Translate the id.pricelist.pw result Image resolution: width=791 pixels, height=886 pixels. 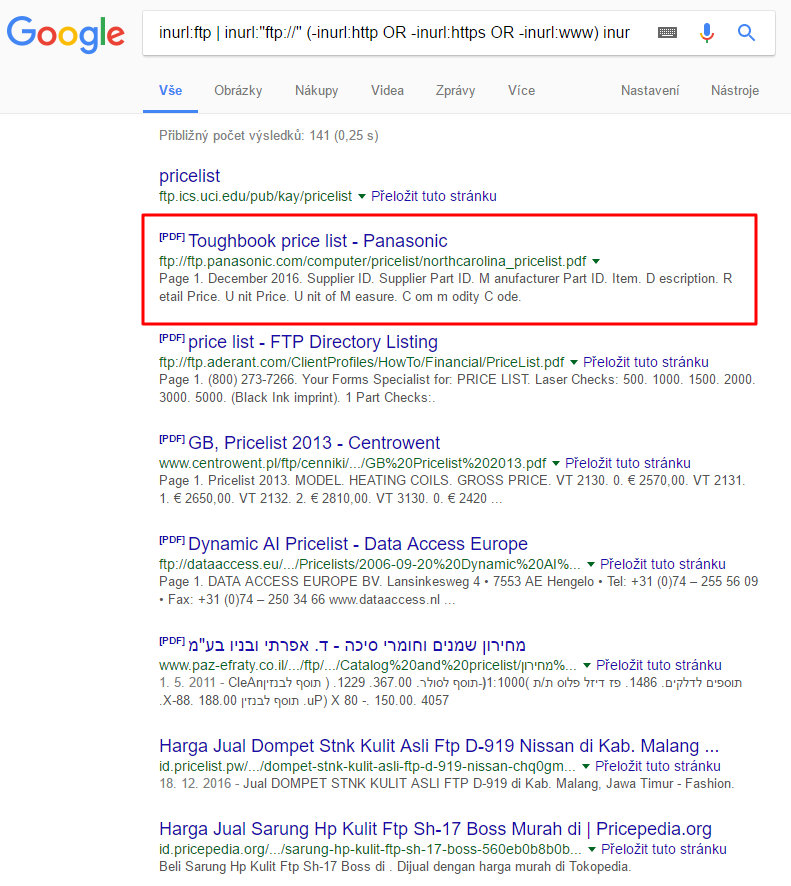point(658,766)
